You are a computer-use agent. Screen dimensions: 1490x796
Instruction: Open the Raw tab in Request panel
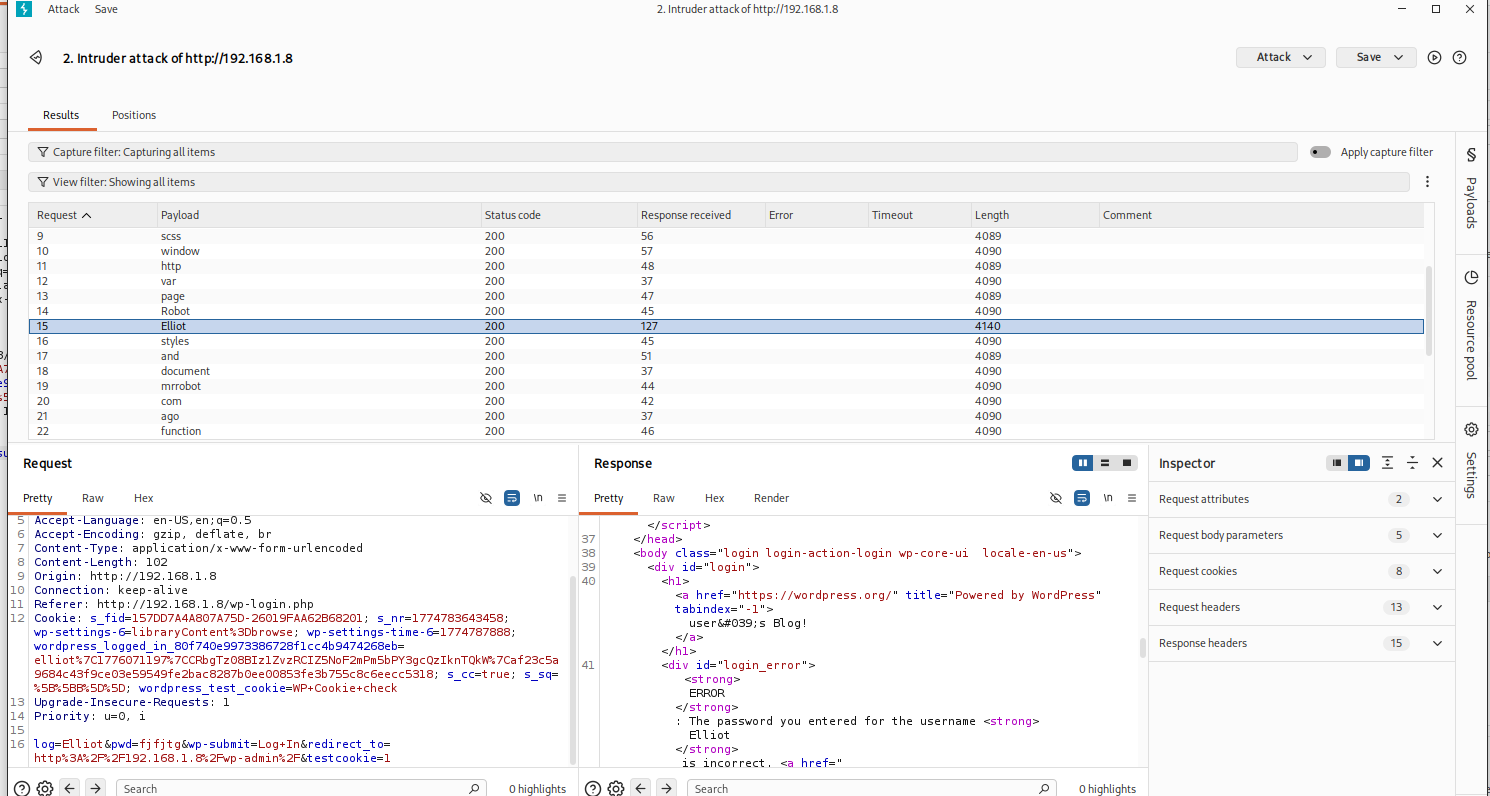93,498
